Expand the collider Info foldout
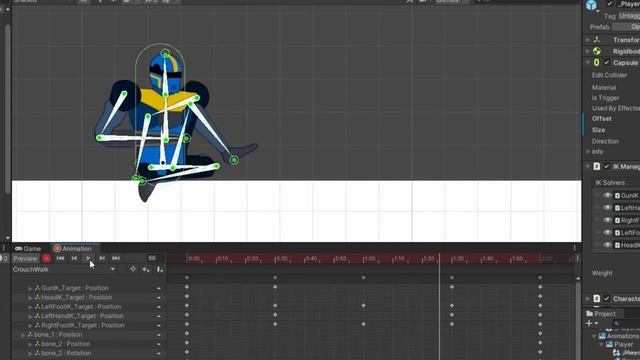 (x=588, y=151)
